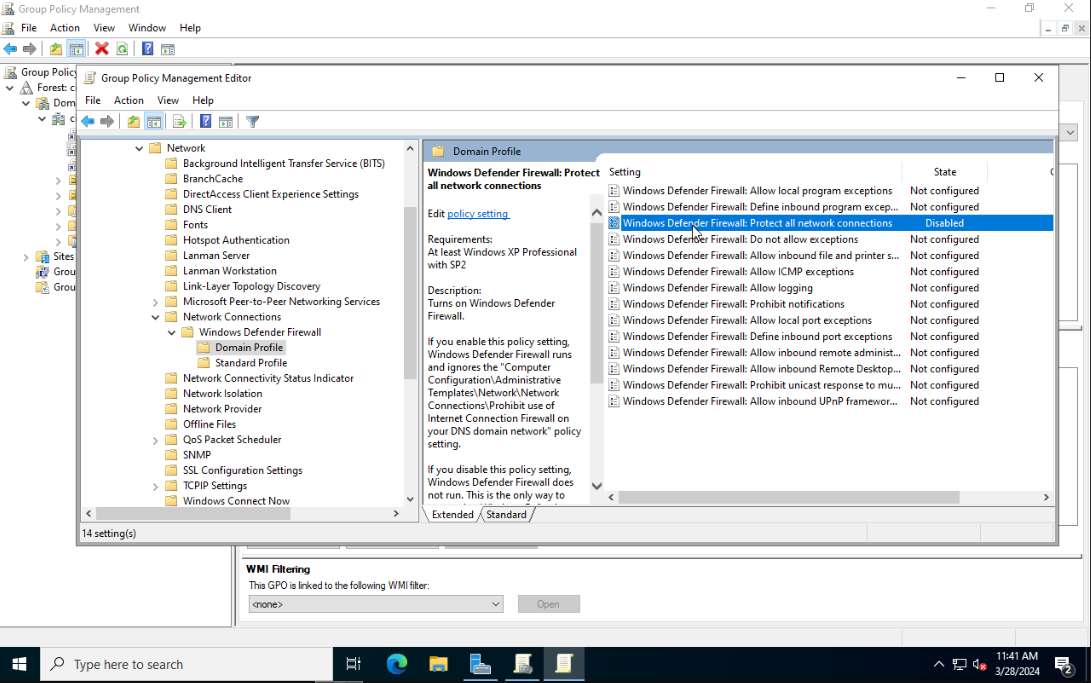This screenshot has width=1091, height=683.
Task: Collapse the Network Connections tree node
Action: pos(155,317)
